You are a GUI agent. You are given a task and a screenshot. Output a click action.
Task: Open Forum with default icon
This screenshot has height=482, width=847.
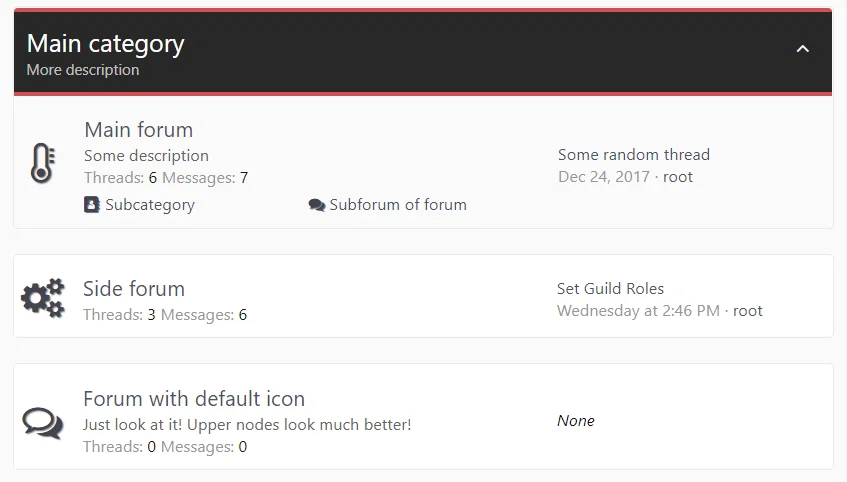tap(194, 399)
